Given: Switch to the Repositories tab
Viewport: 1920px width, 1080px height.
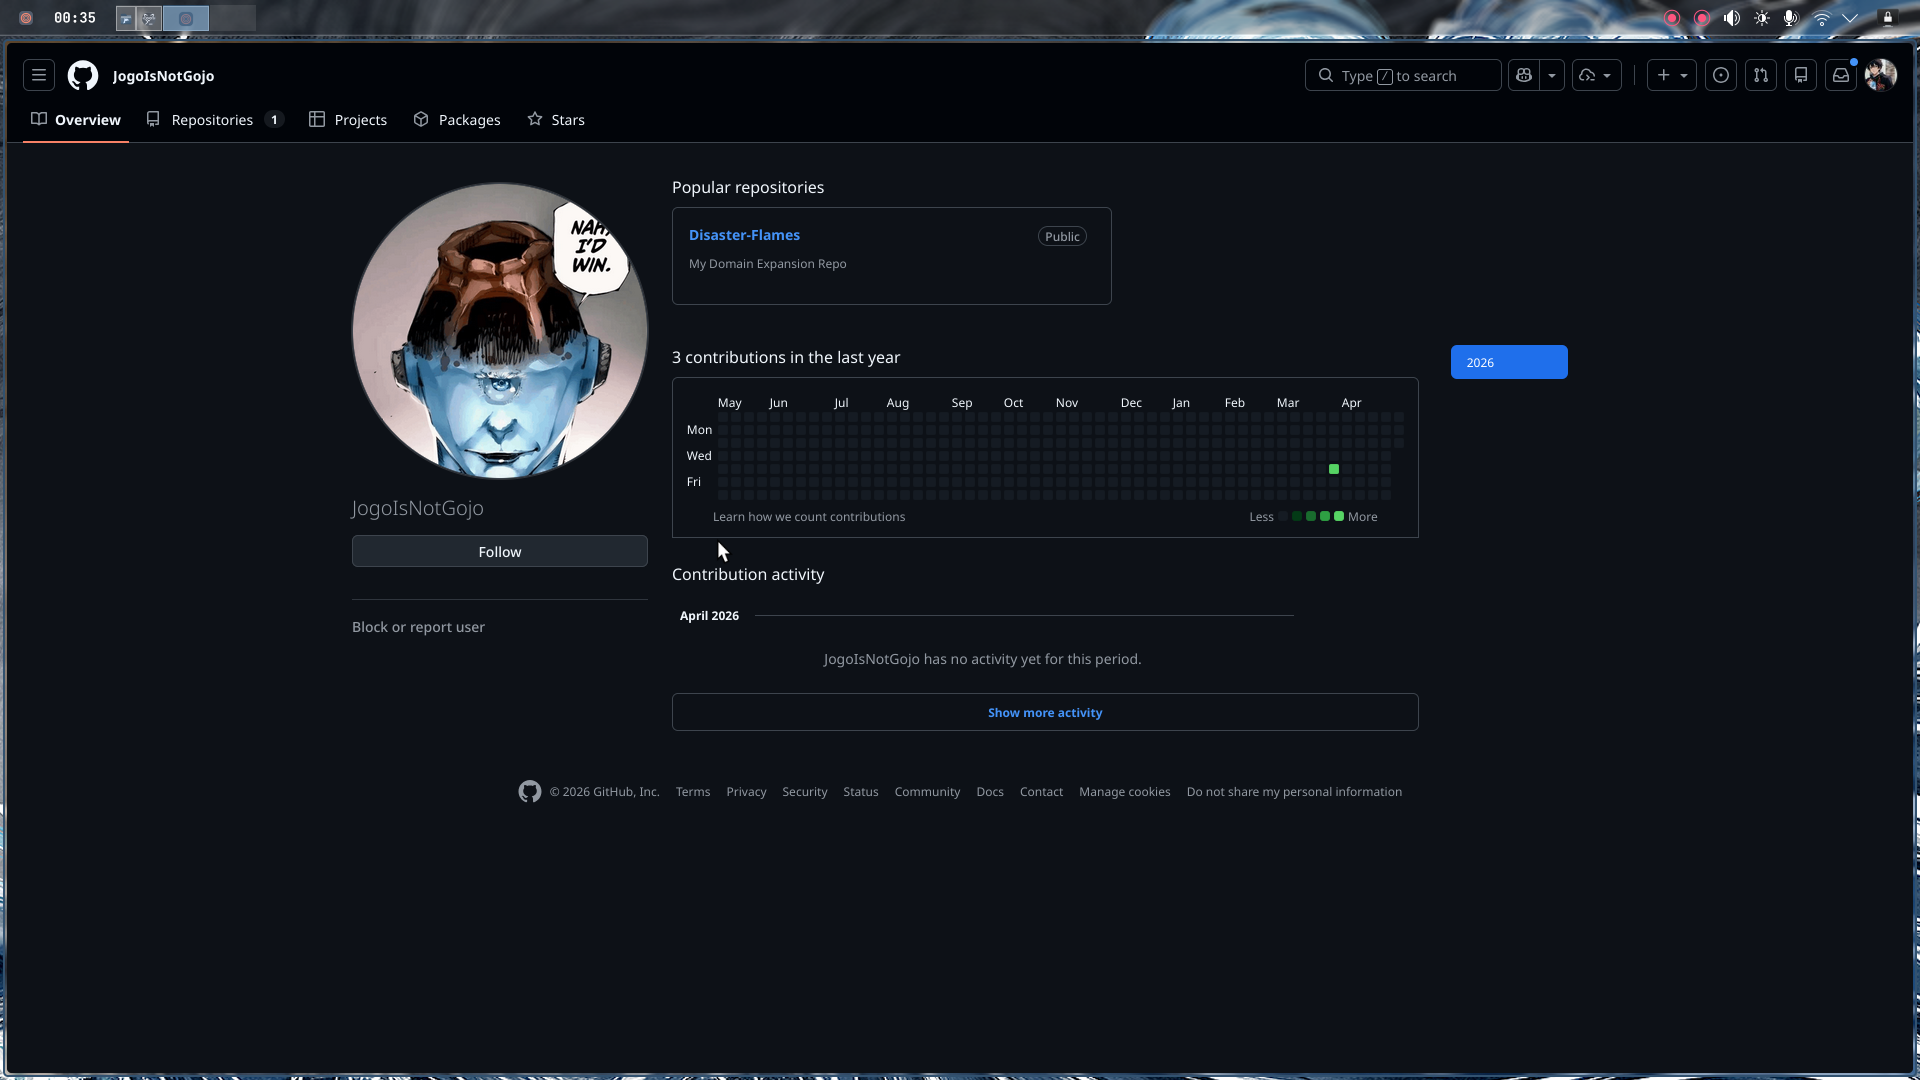Looking at the screenshot, I should 211,119.
